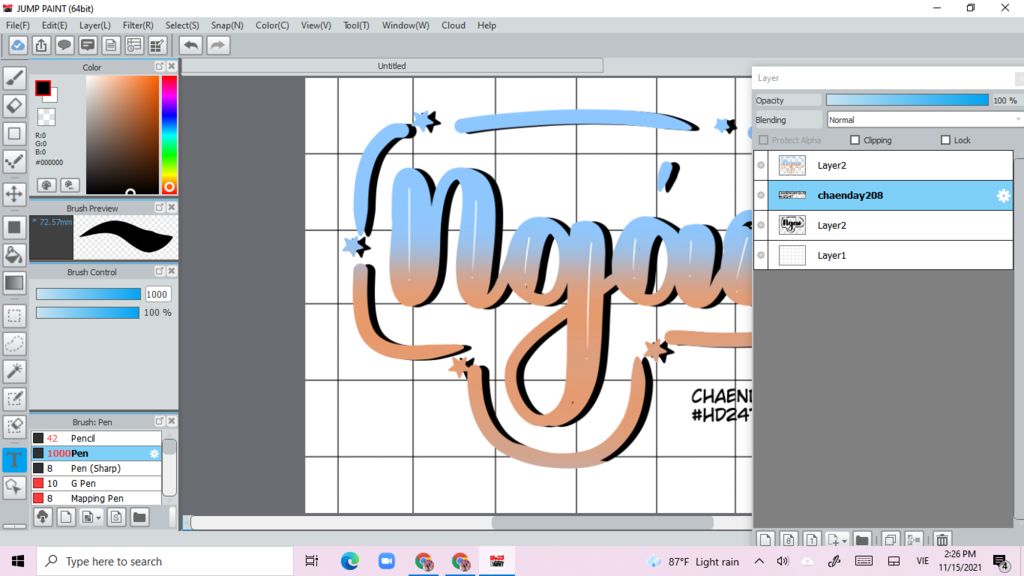Open the brush add dropdown arrow
The width and height of the screenshot is (1024, 576).
click(99, 518)
